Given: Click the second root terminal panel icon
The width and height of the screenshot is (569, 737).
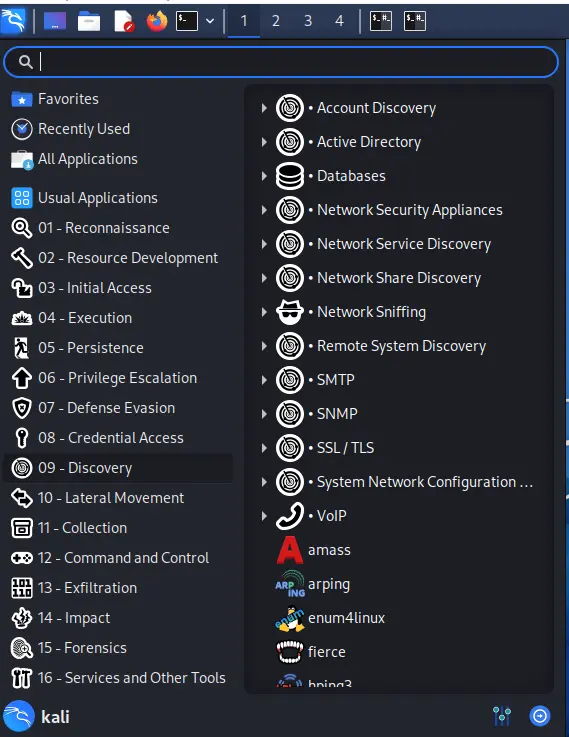Looking at the screenshot, I should coord(415,21).
